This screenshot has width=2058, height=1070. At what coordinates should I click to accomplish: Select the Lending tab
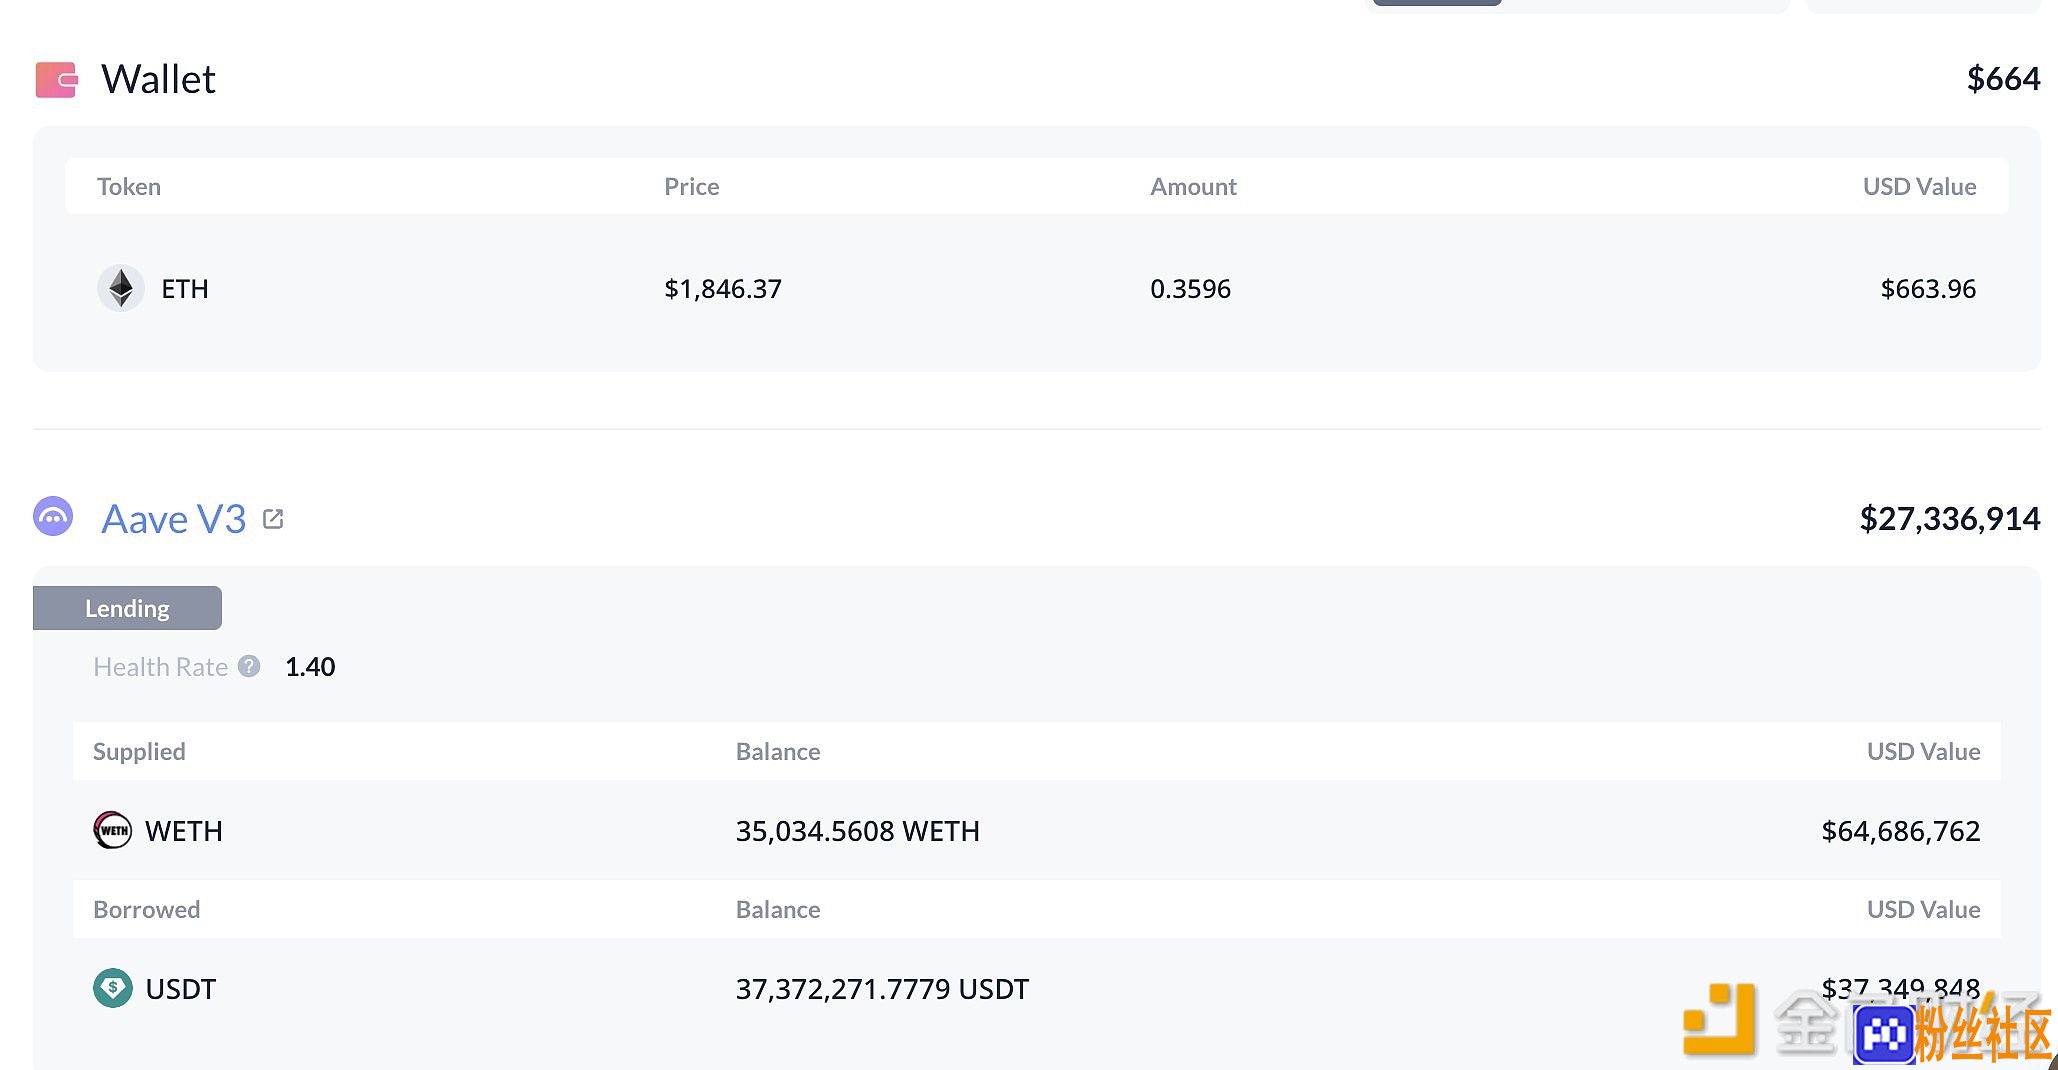click(127, 608)
